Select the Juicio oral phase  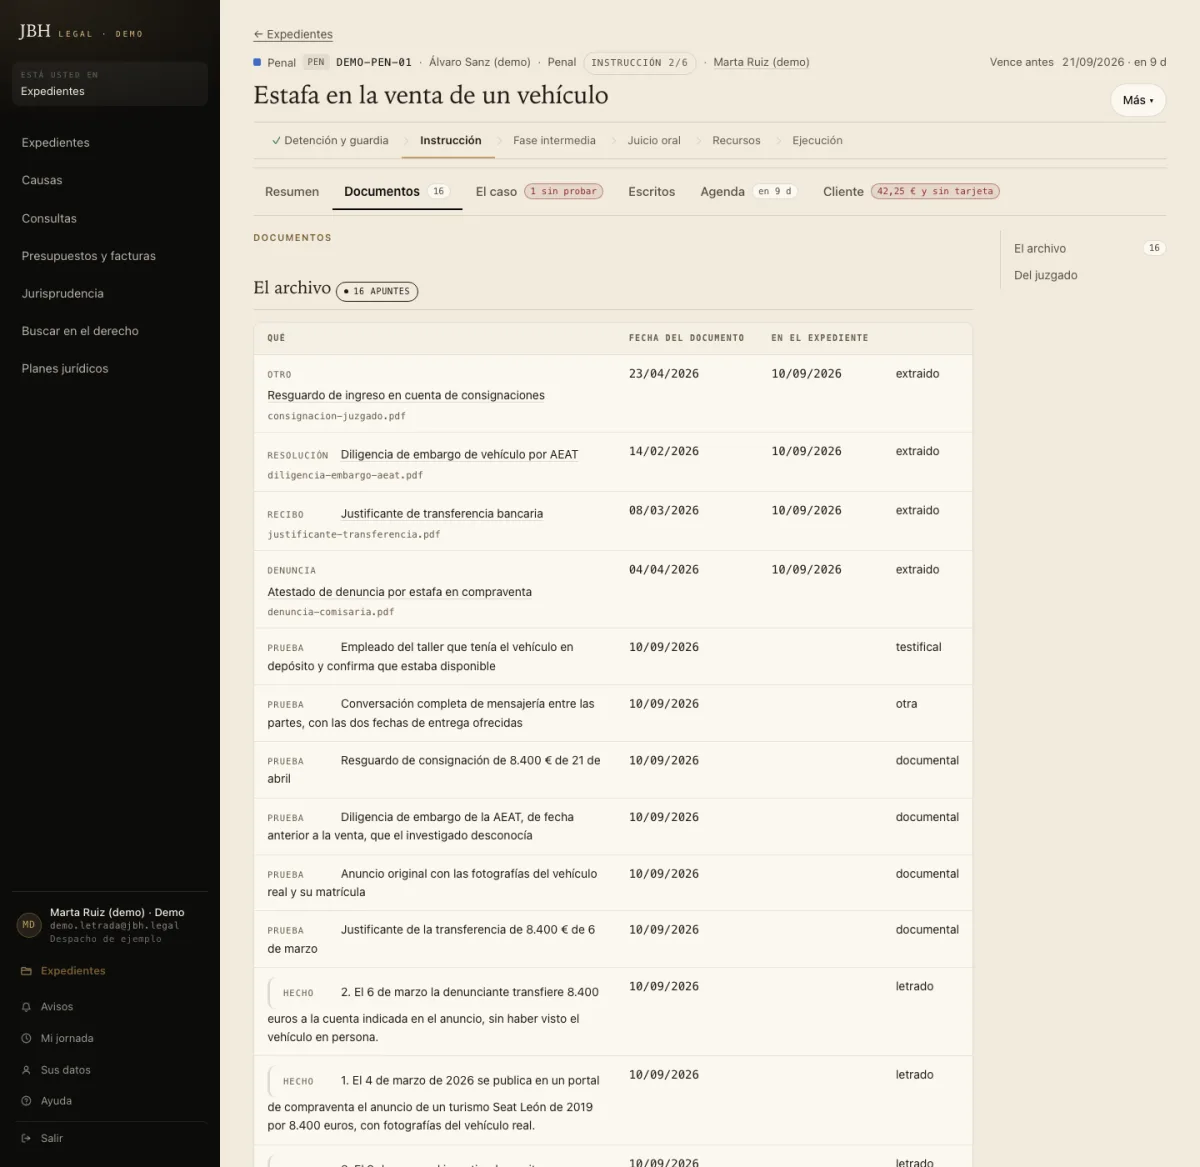(654, 141)
